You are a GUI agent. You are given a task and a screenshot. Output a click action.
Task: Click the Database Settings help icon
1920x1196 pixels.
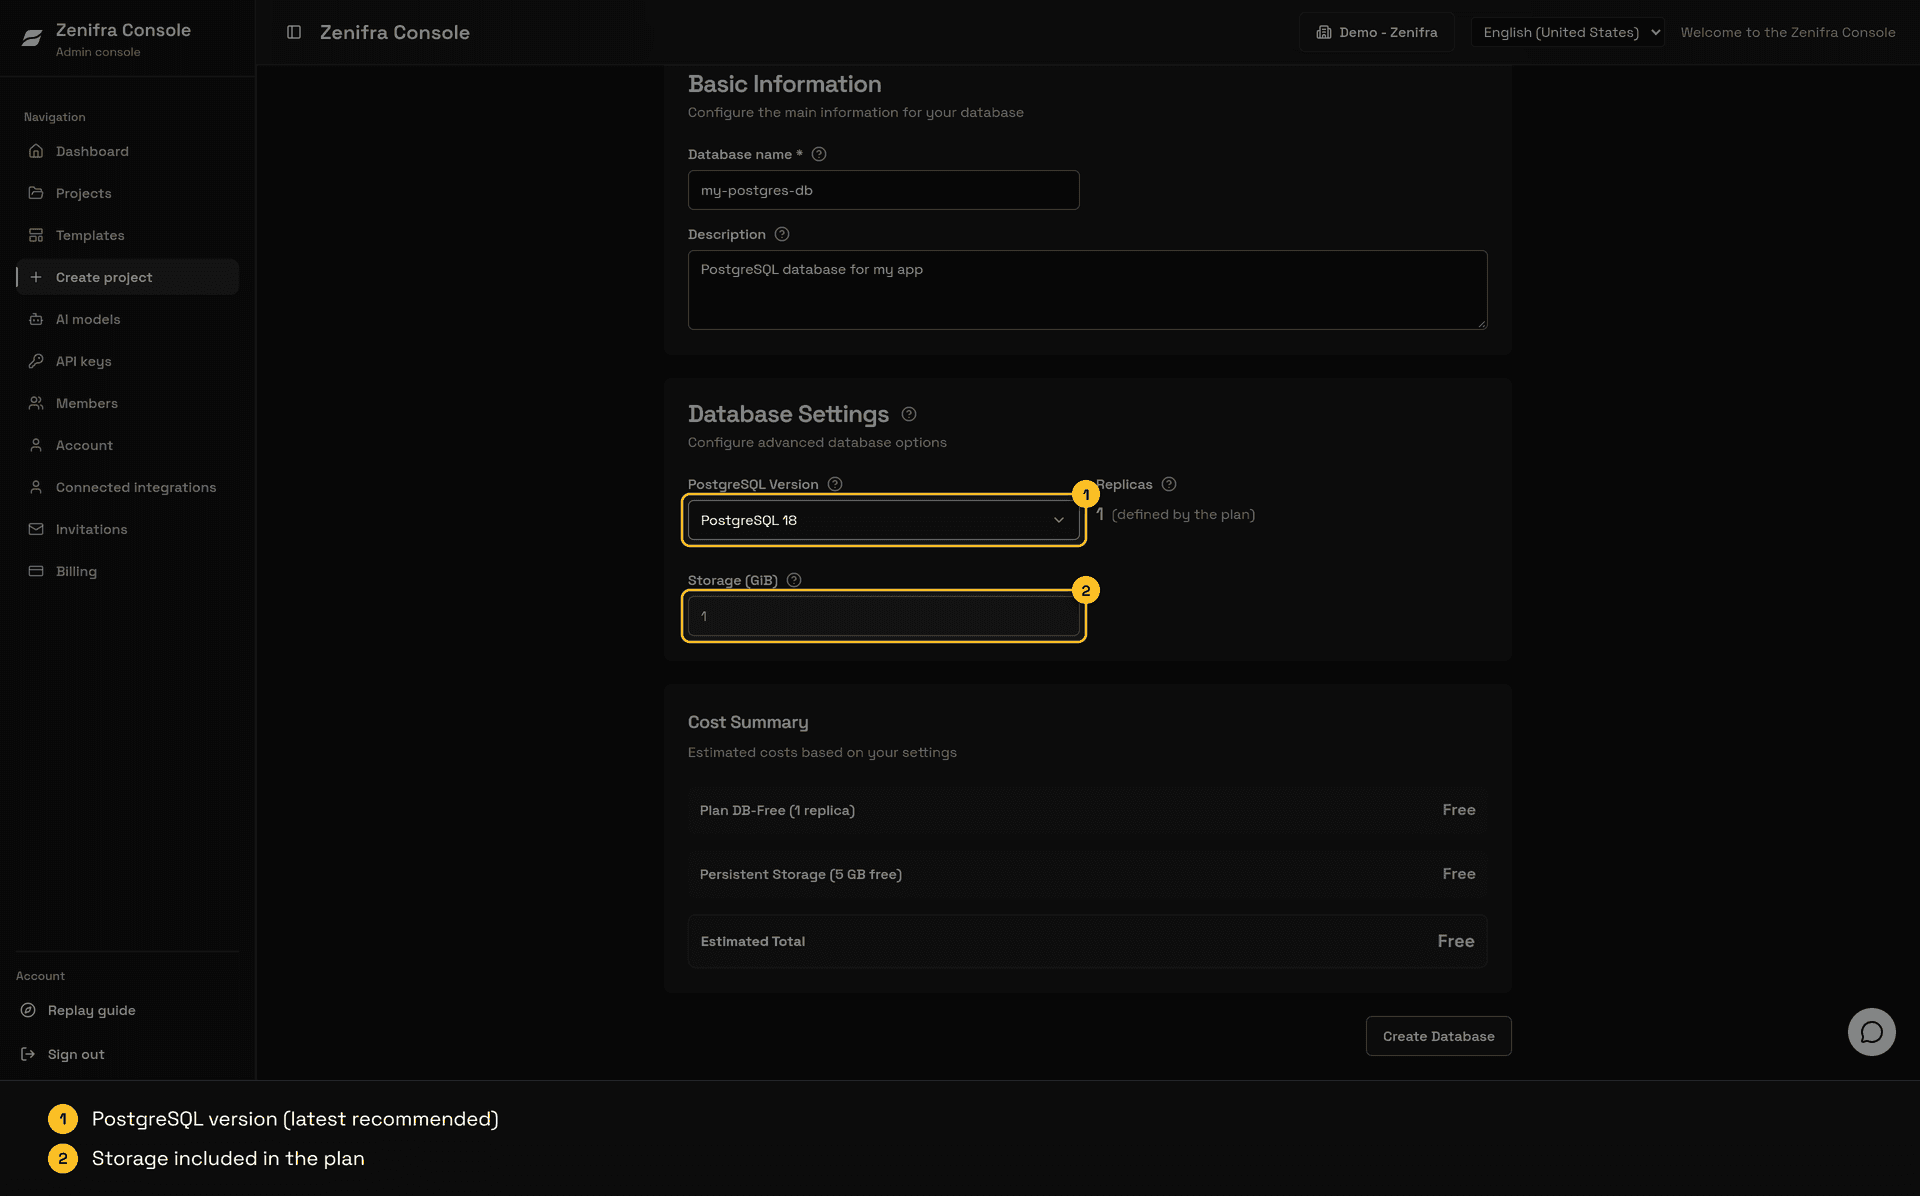pos(909,414)
